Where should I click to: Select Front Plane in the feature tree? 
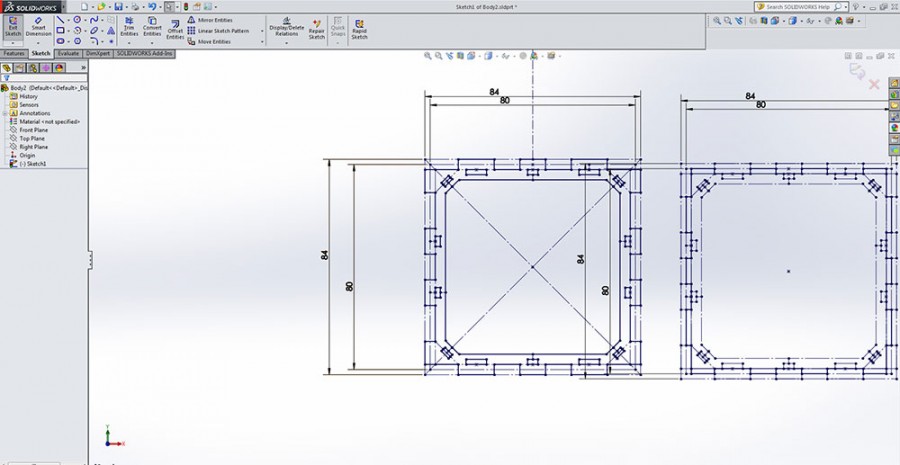click(x=33, y=130)
